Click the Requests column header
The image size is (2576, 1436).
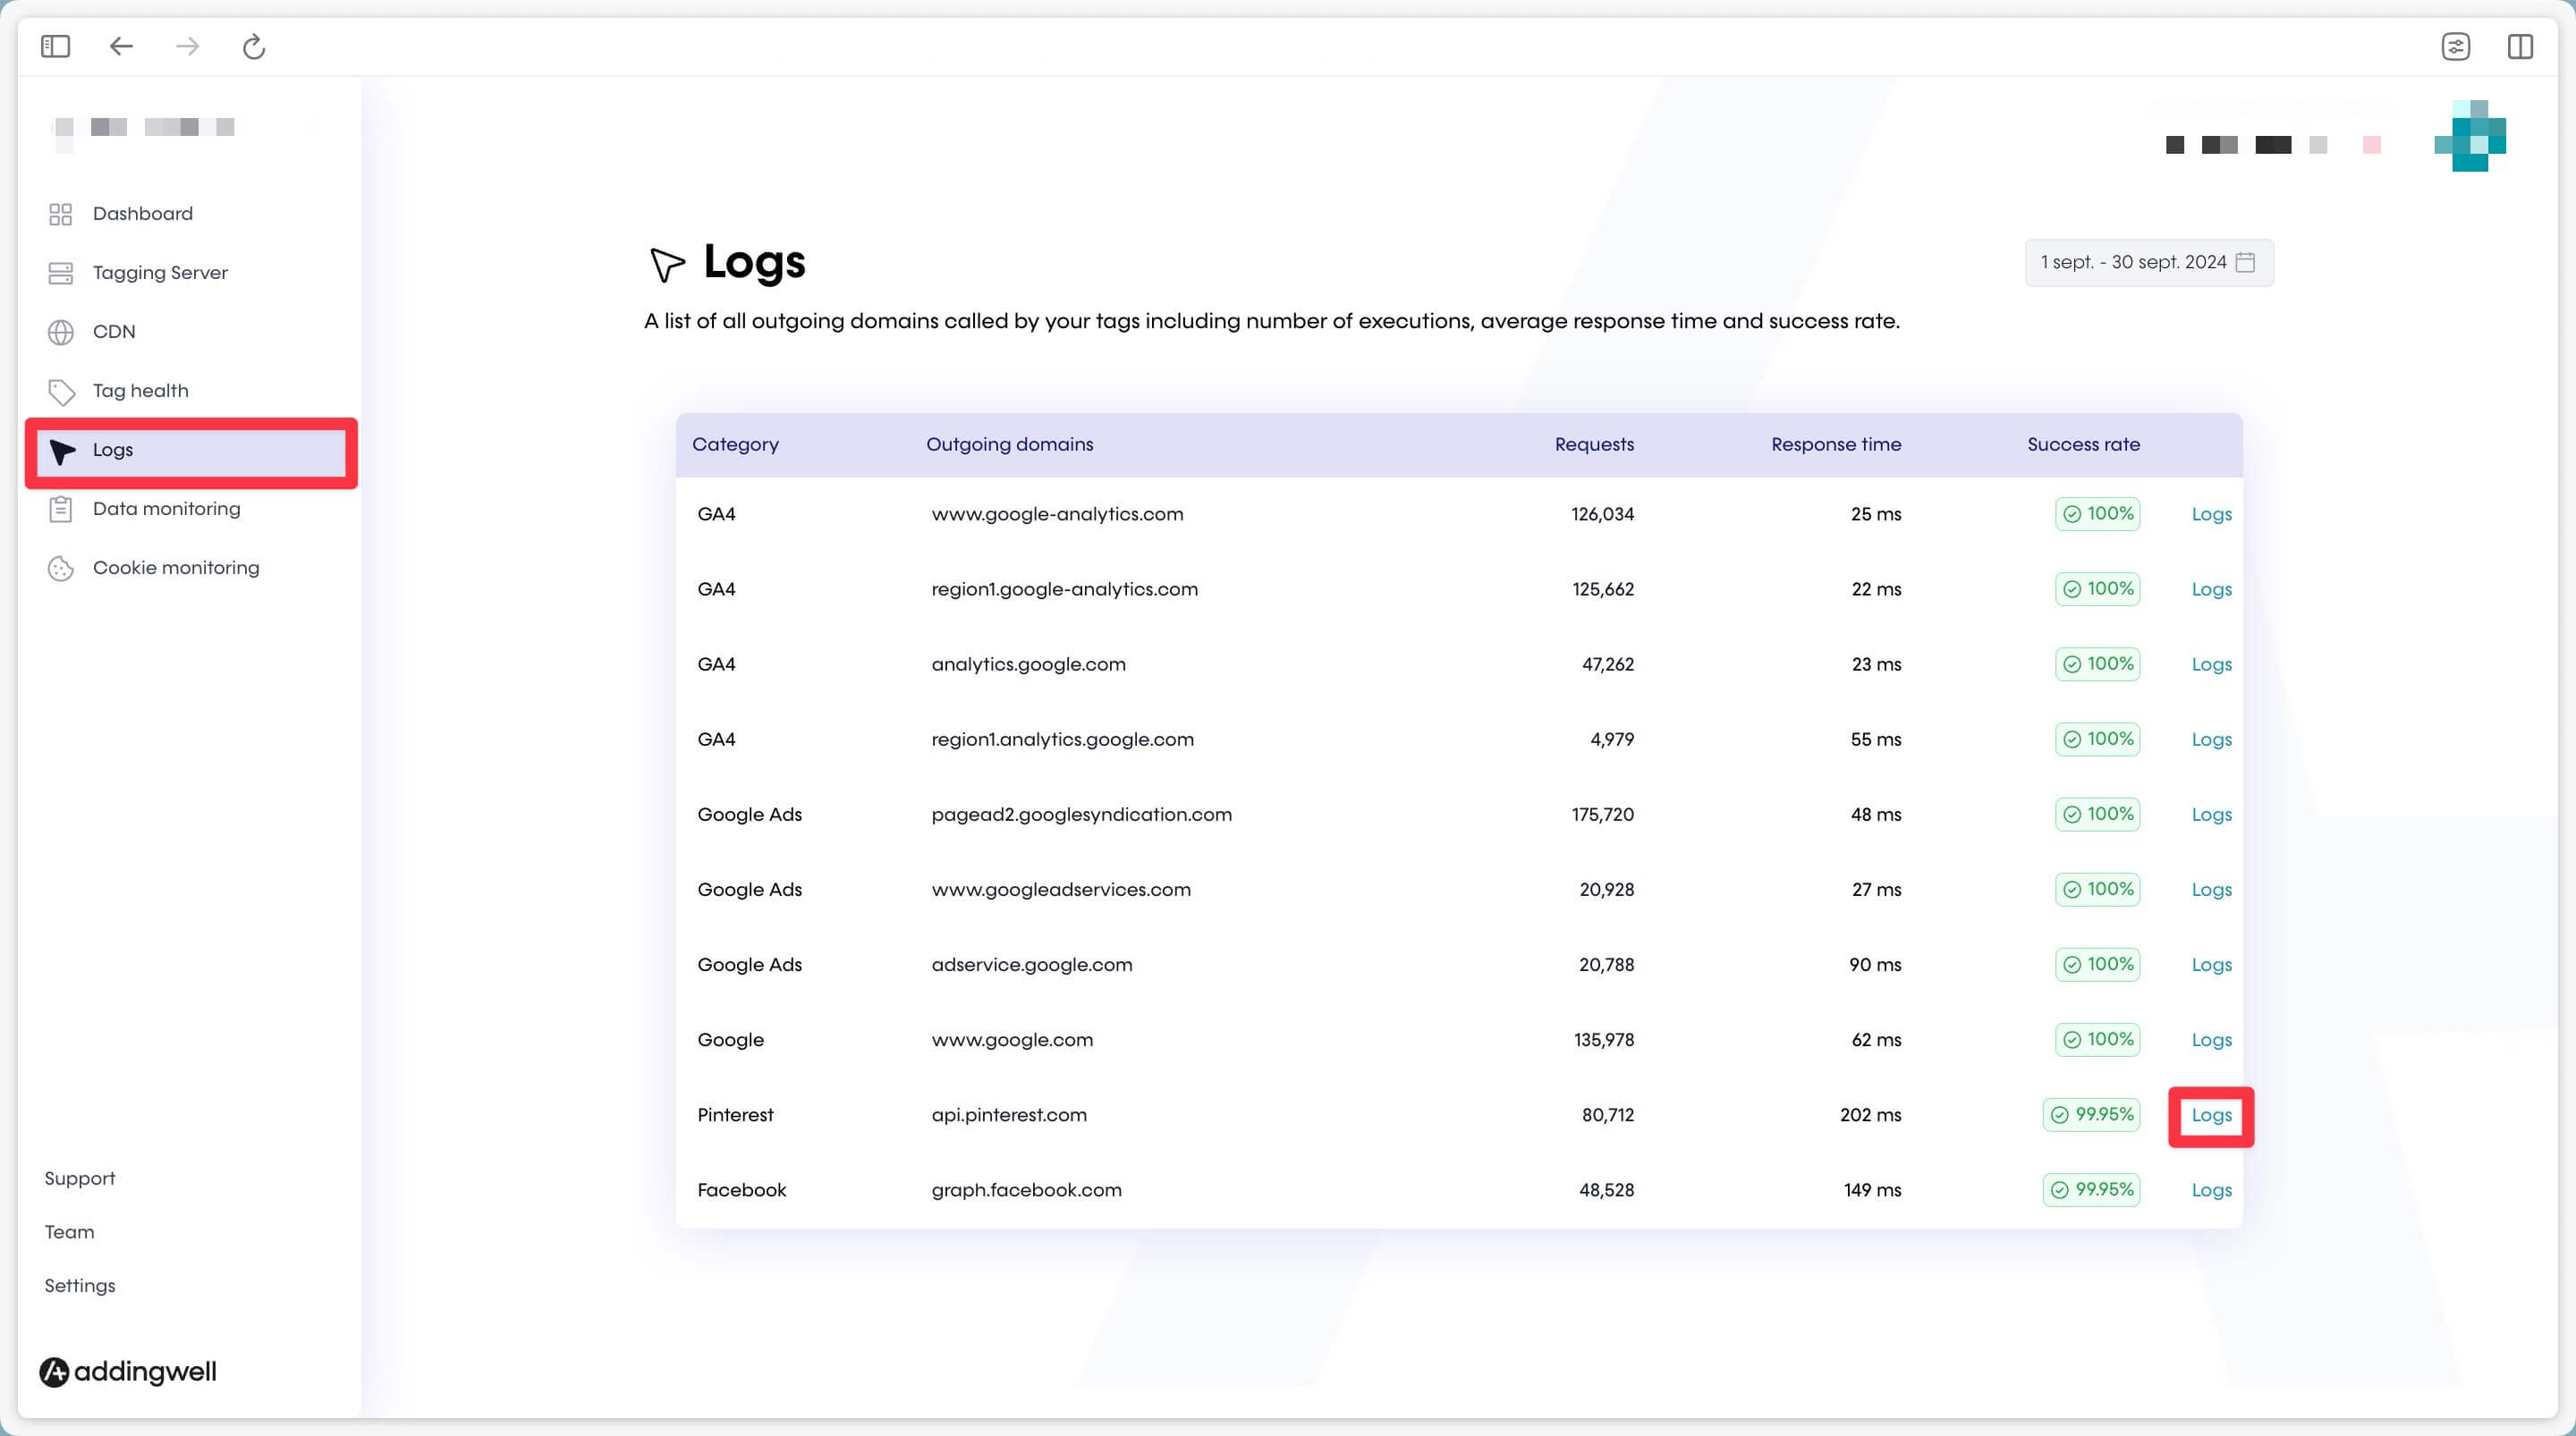point(1594,444)
